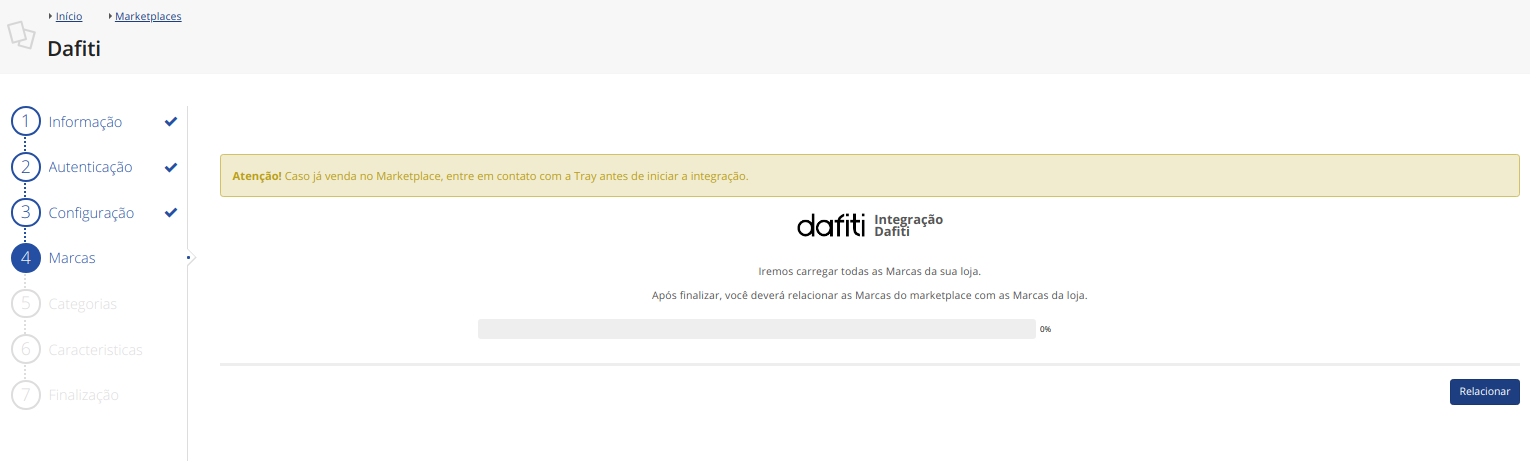Click the arrow before Início breadcrumb
Image resolution: width=1530 pixels, height=470 pixels.
50,16
